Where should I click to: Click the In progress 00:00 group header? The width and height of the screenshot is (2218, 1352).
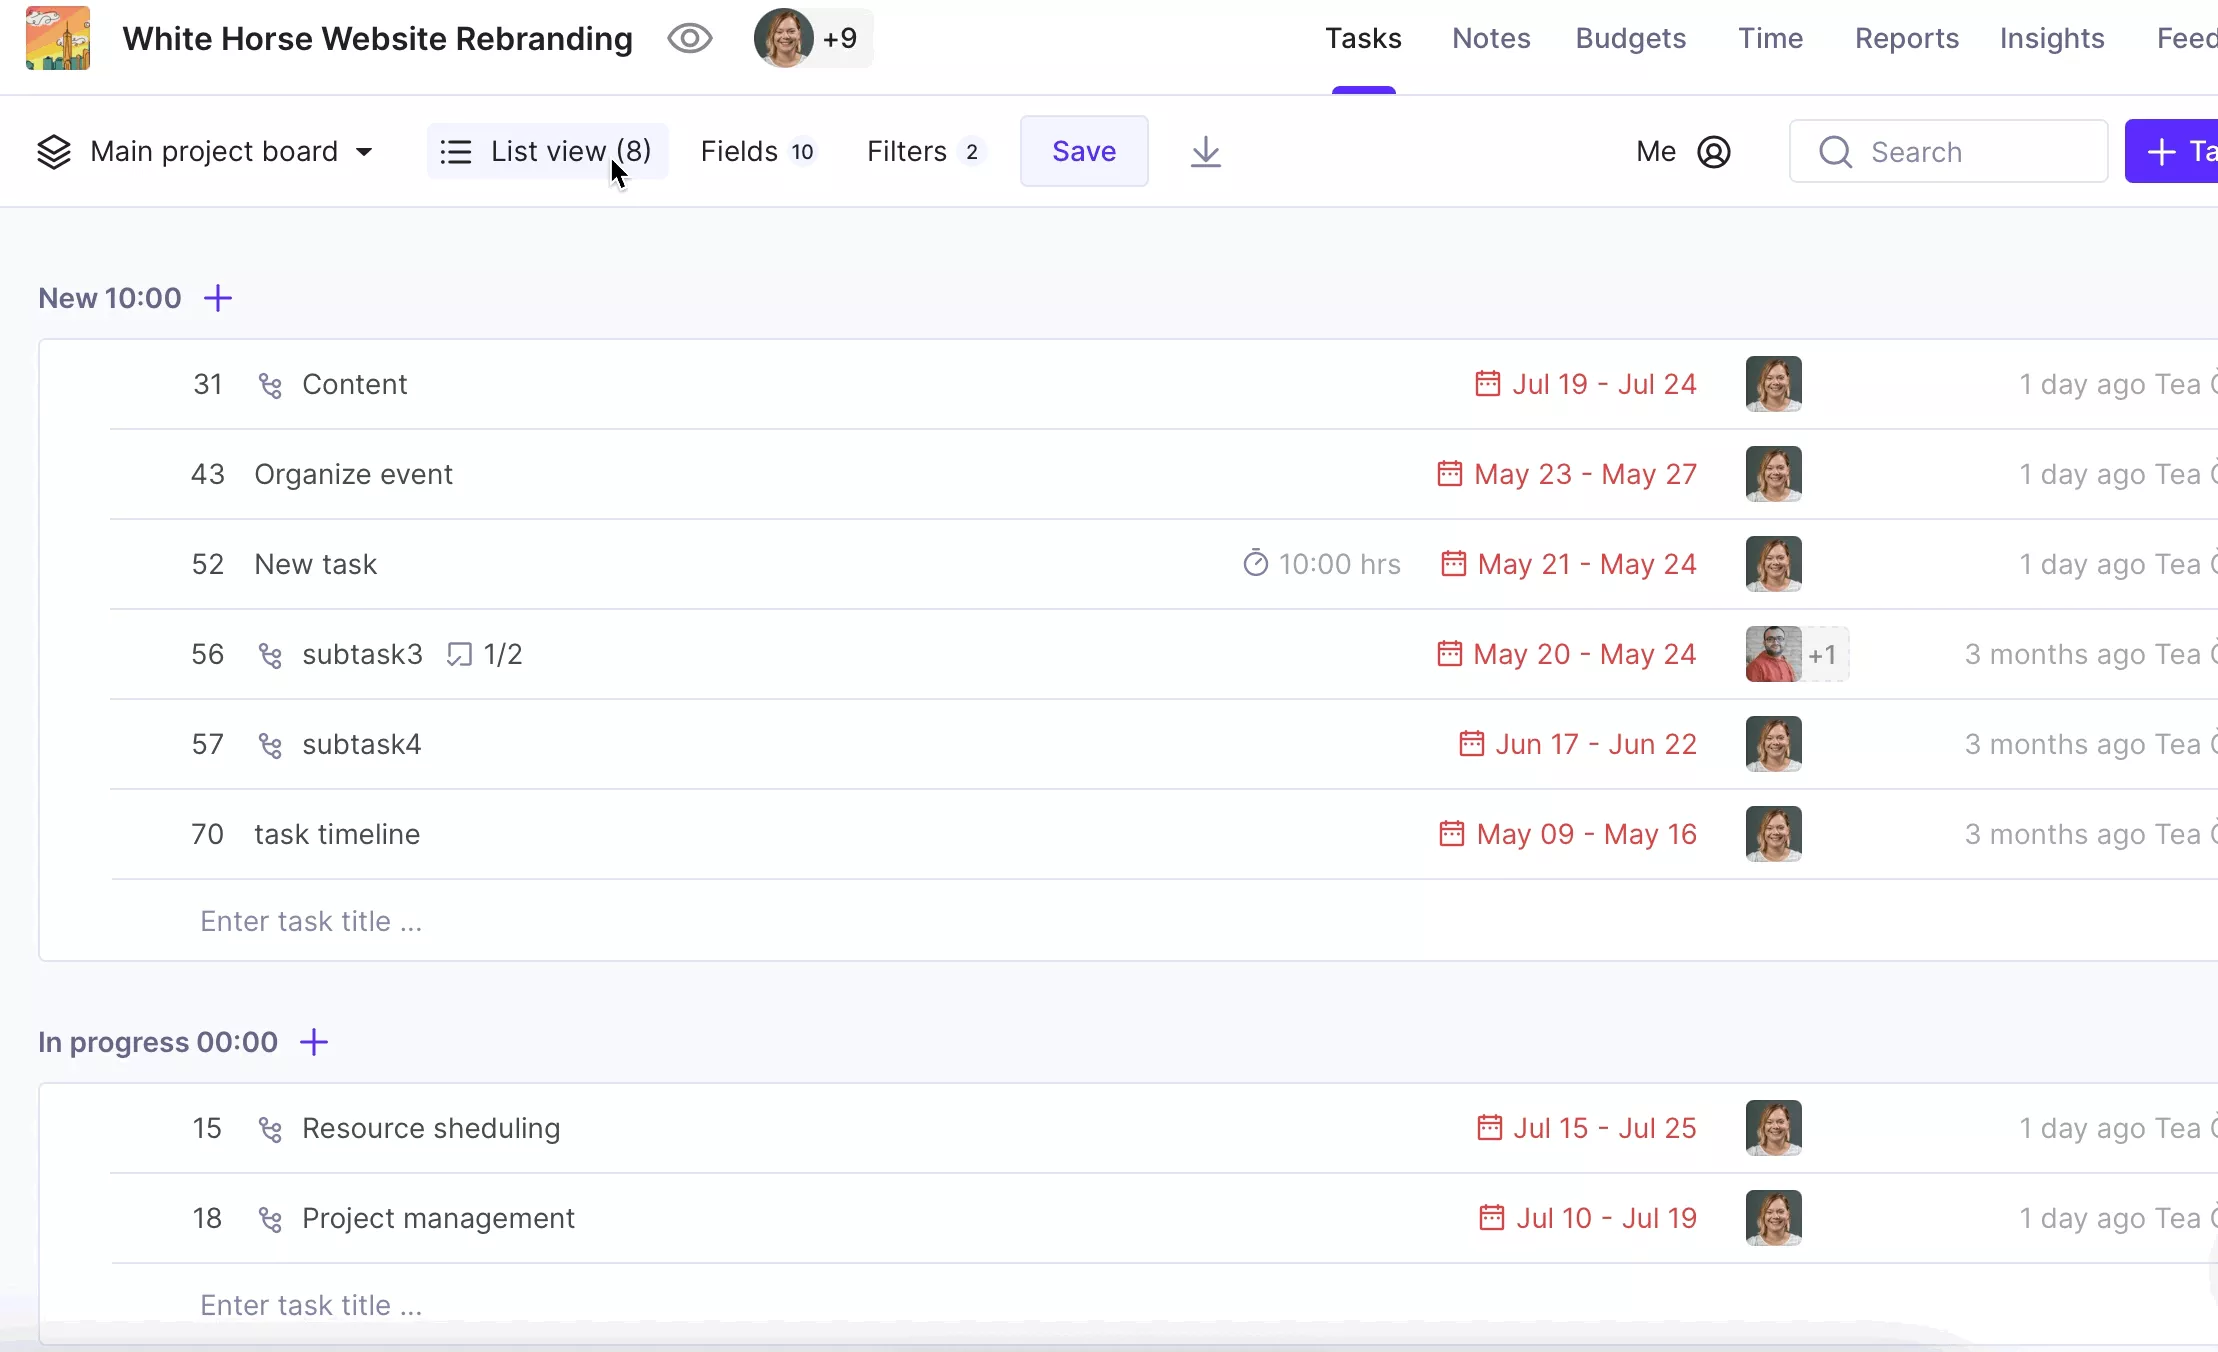pyautogui.click(x=158, y=1042)
